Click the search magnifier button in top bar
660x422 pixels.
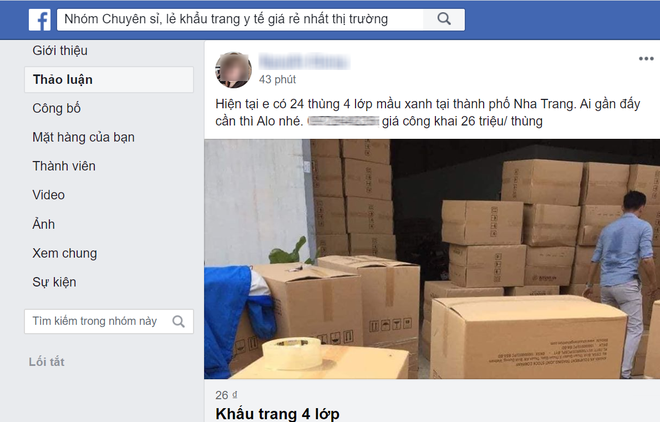(x=444, y=19)
